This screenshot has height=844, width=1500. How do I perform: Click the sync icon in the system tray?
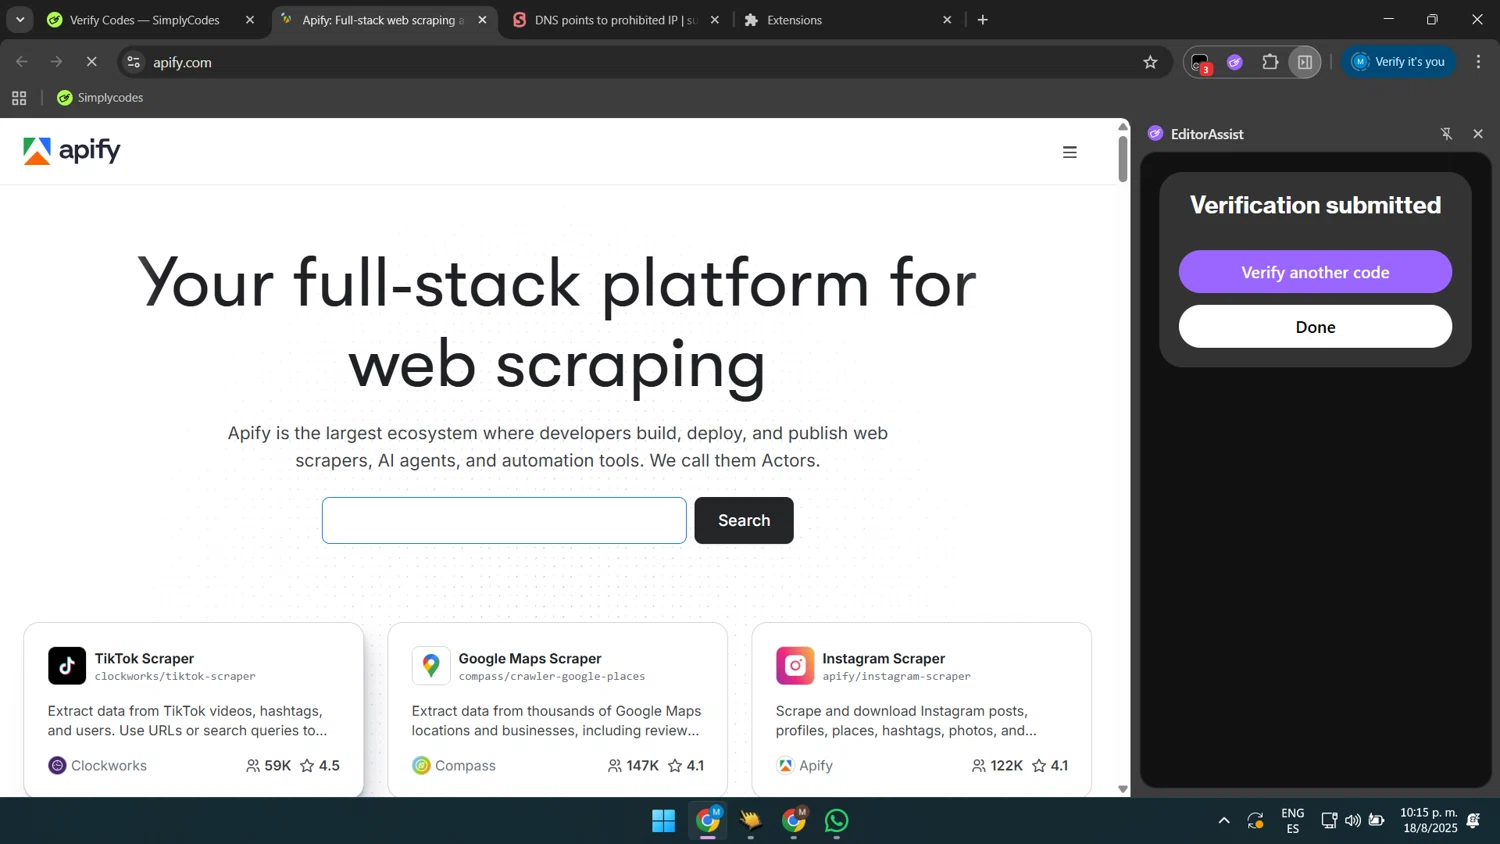(x=1256, y=821)
